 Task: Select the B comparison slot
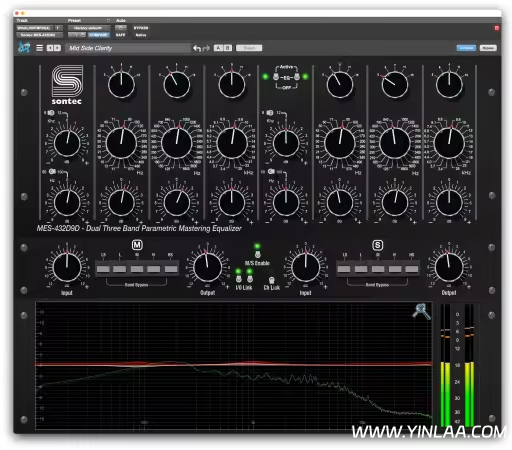228,48
